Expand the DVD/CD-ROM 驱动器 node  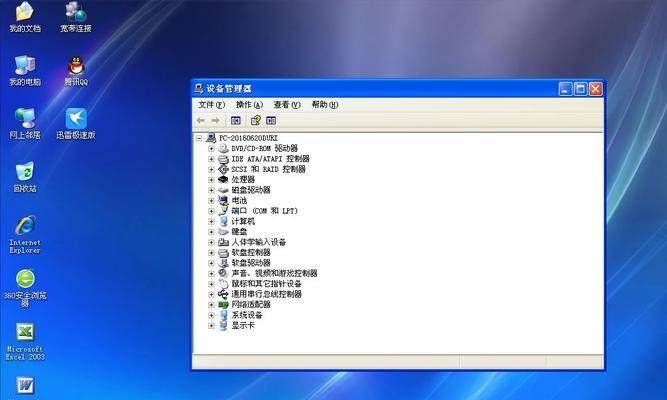click(211, 148)
